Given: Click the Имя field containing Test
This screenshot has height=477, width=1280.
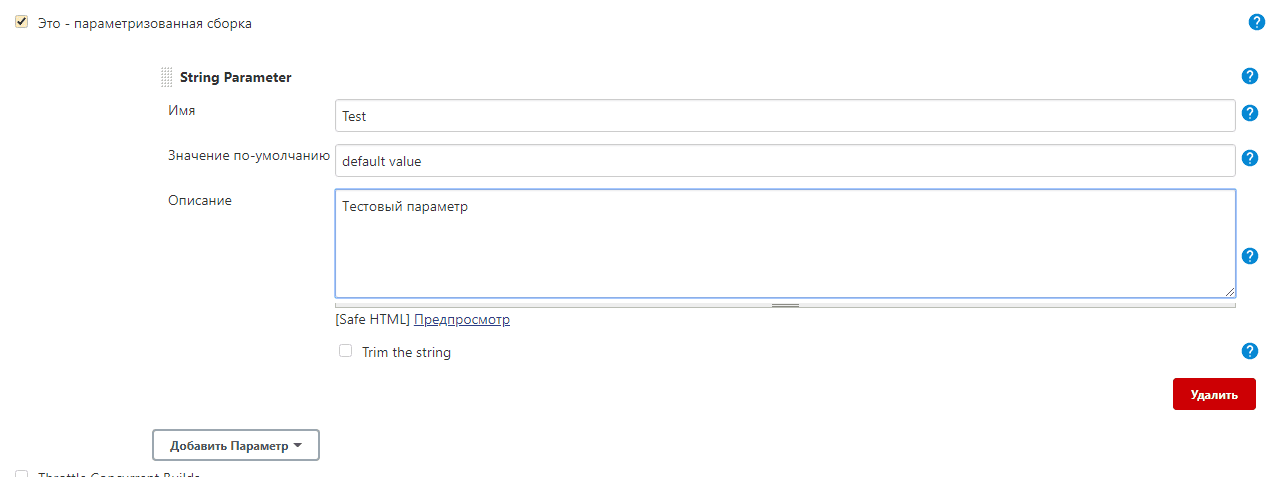Looking at the screenshot, I should [x=785, y=116].
